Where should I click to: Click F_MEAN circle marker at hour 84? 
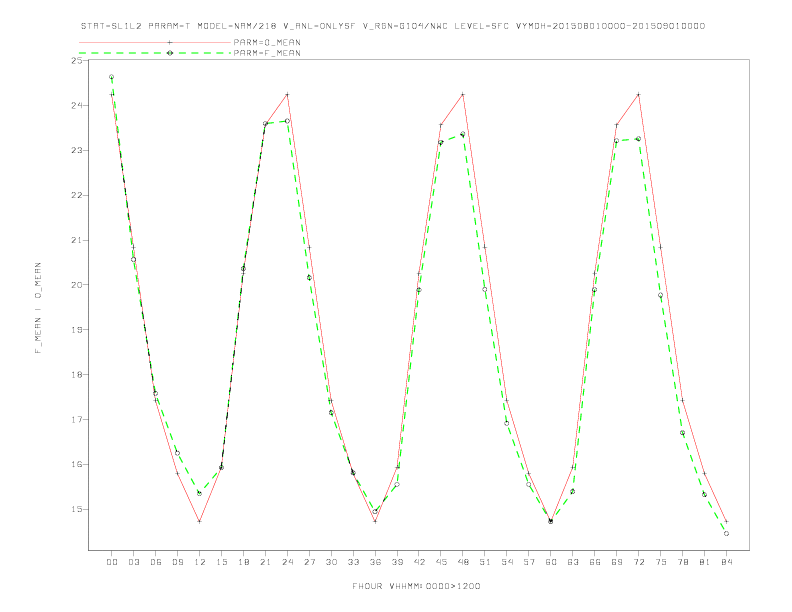[726, 534]
